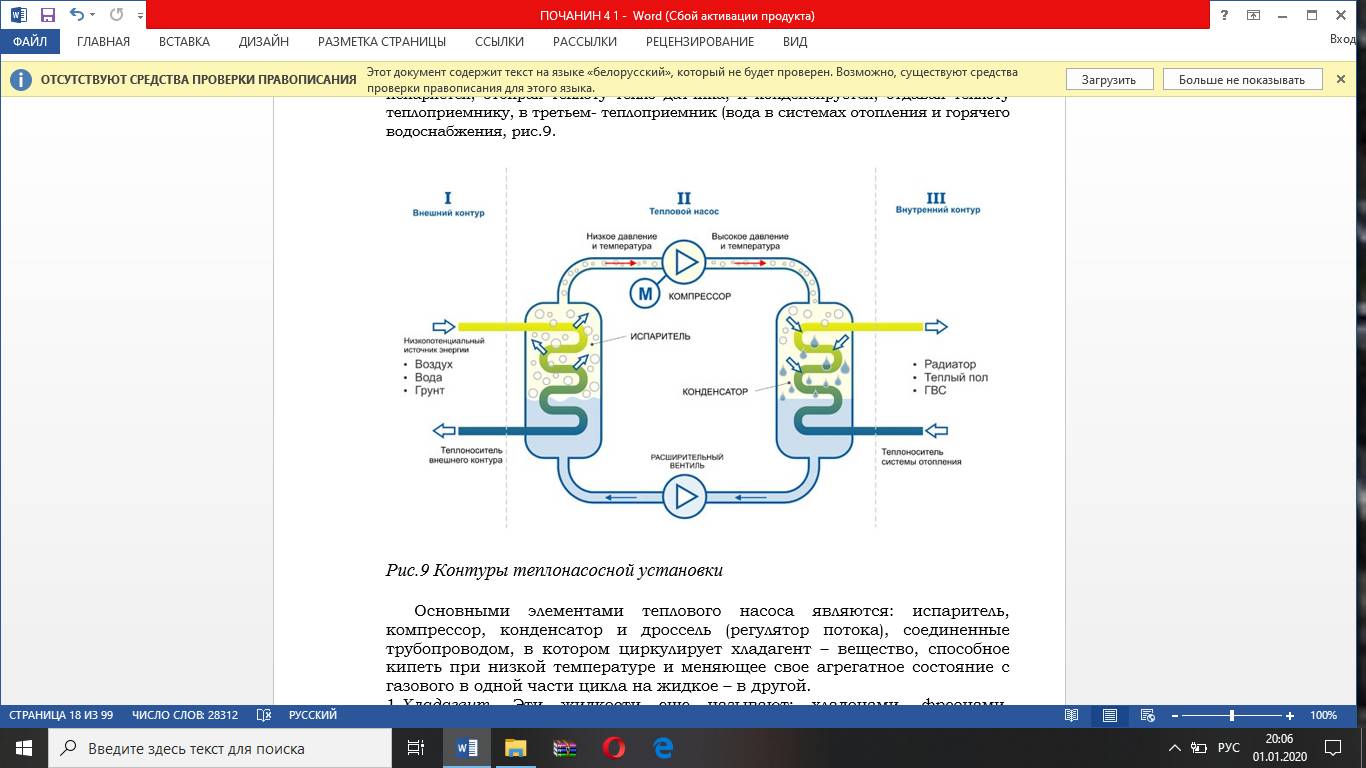Open the proofing errors icon in status bar
This screenshot has width=1366, height=768.
[264, 715]
